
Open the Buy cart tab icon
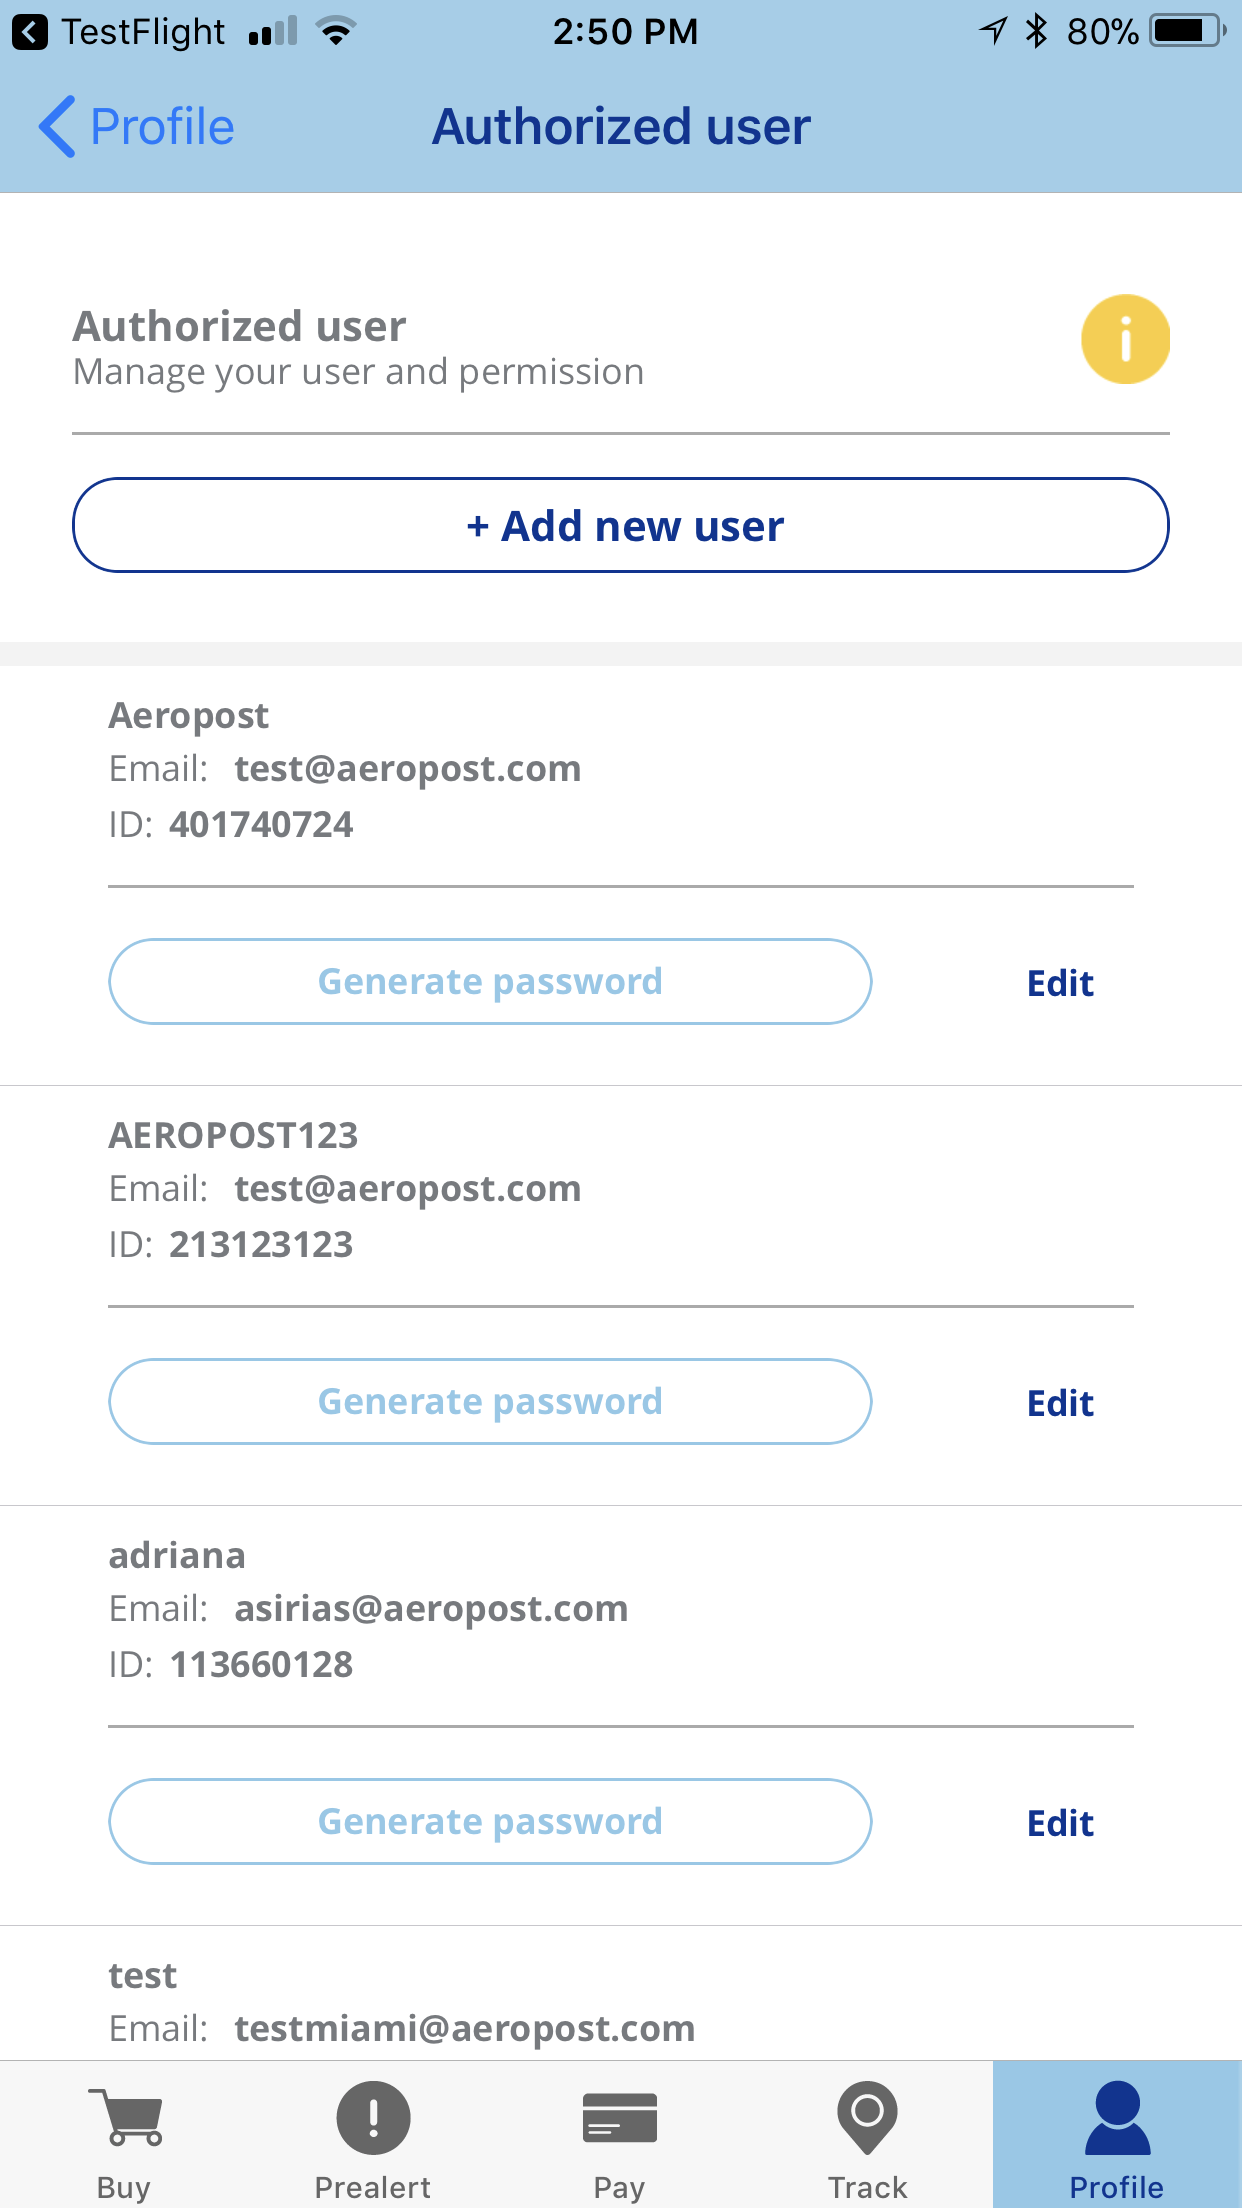click(x=125, y=2116)
